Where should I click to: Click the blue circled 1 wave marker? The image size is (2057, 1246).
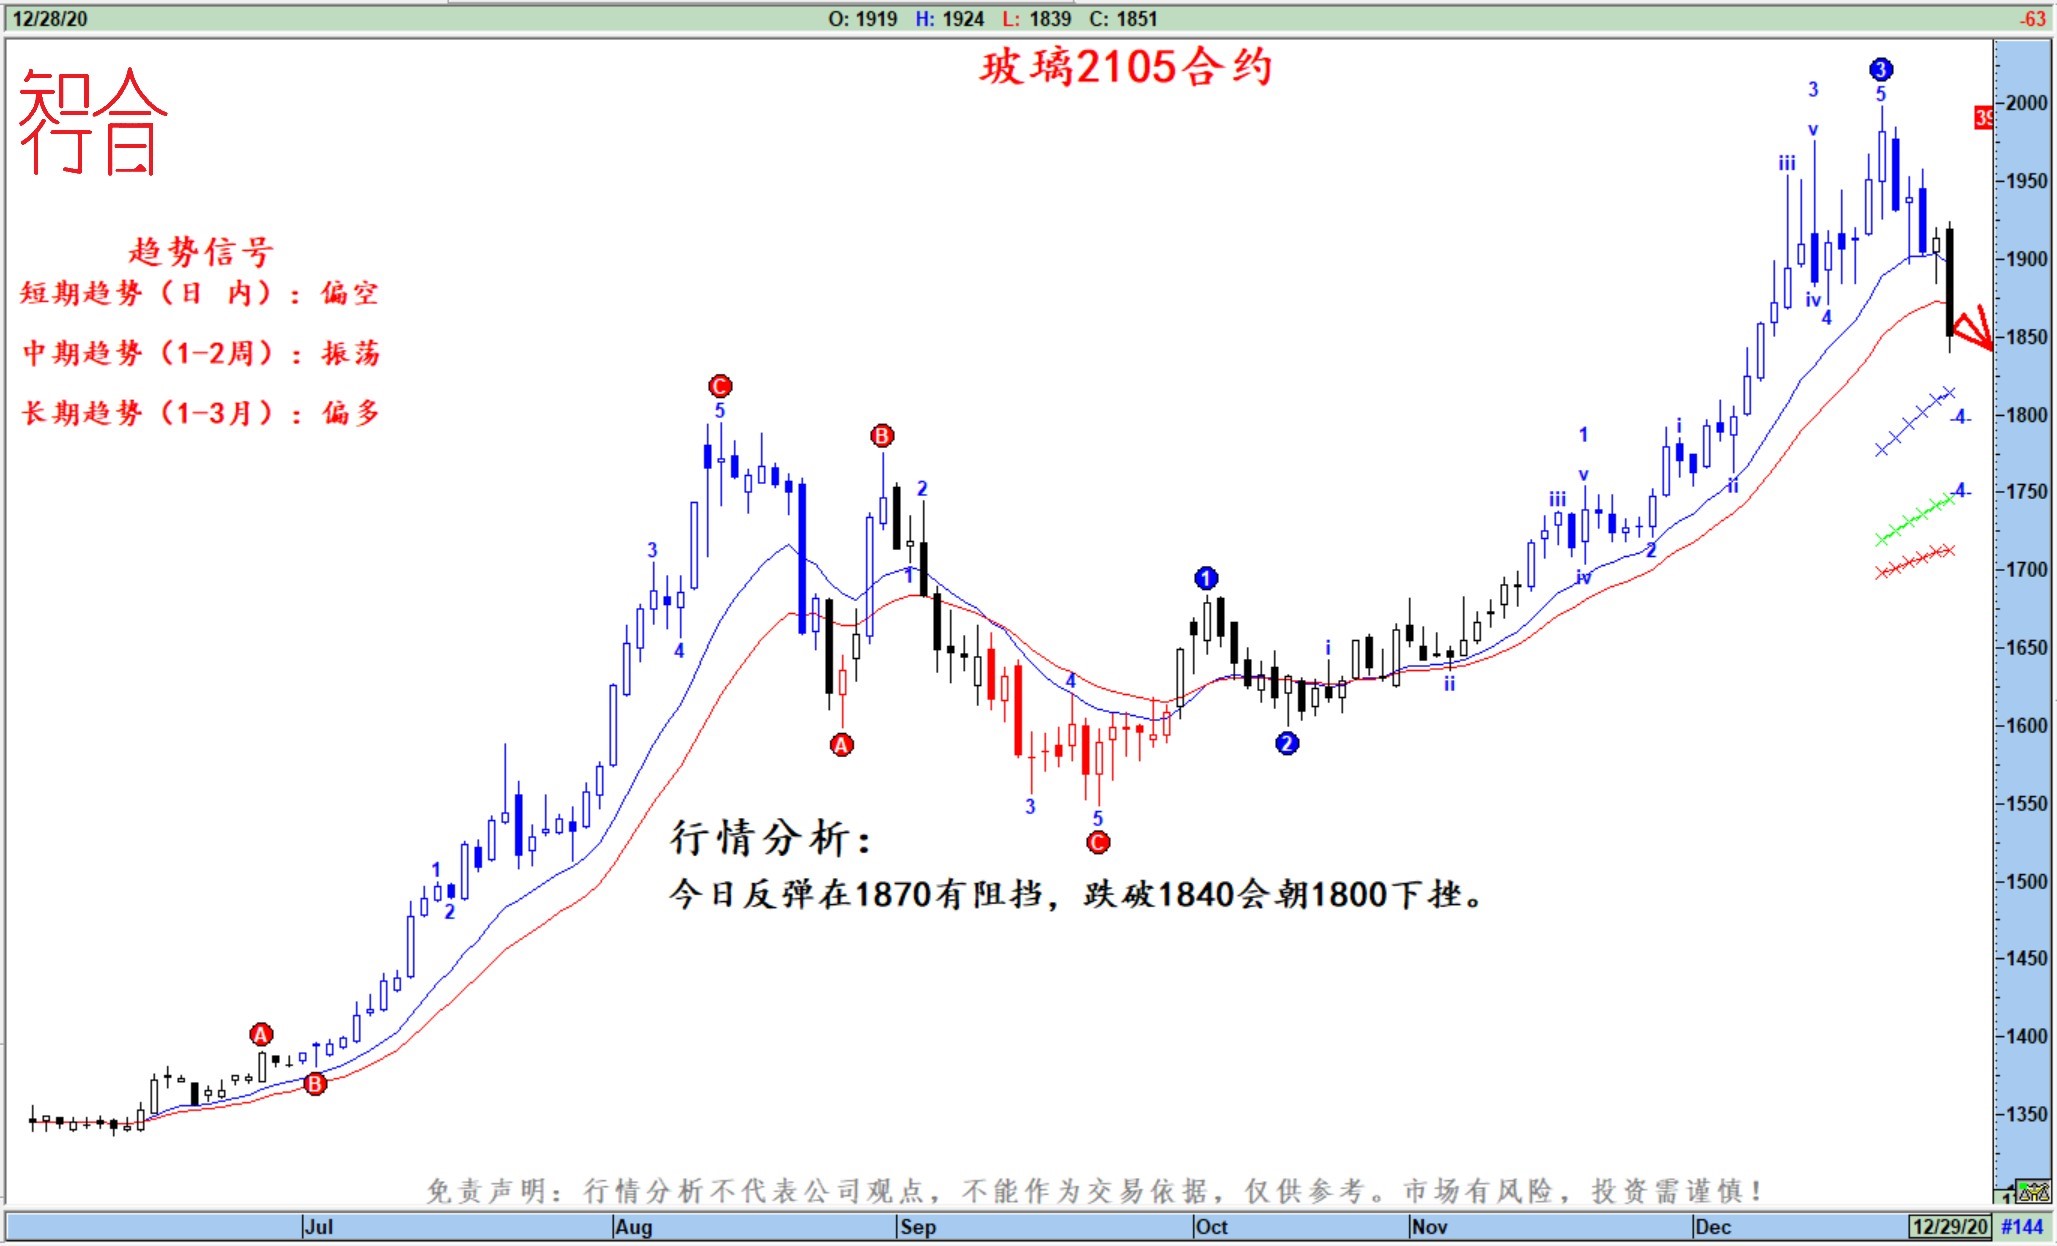tap(1206, 578)
